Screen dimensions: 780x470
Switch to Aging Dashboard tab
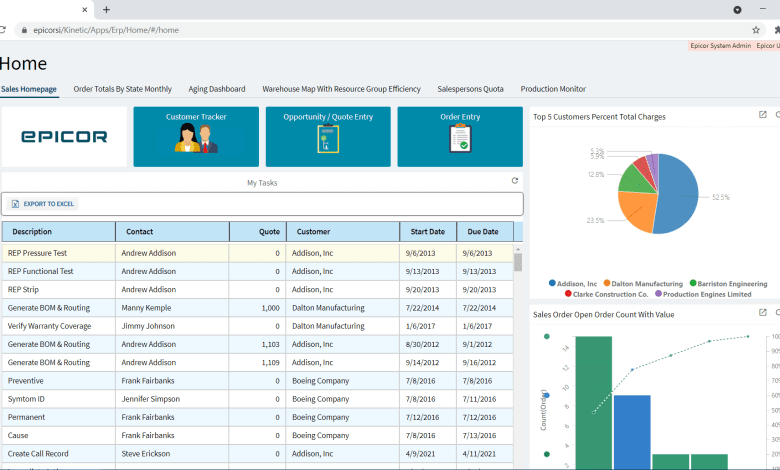(217, 89)
